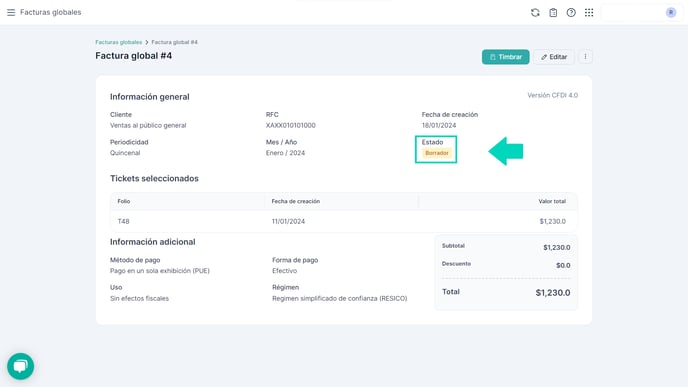Click the RFC value XAXX010101000

coord(290,125)
